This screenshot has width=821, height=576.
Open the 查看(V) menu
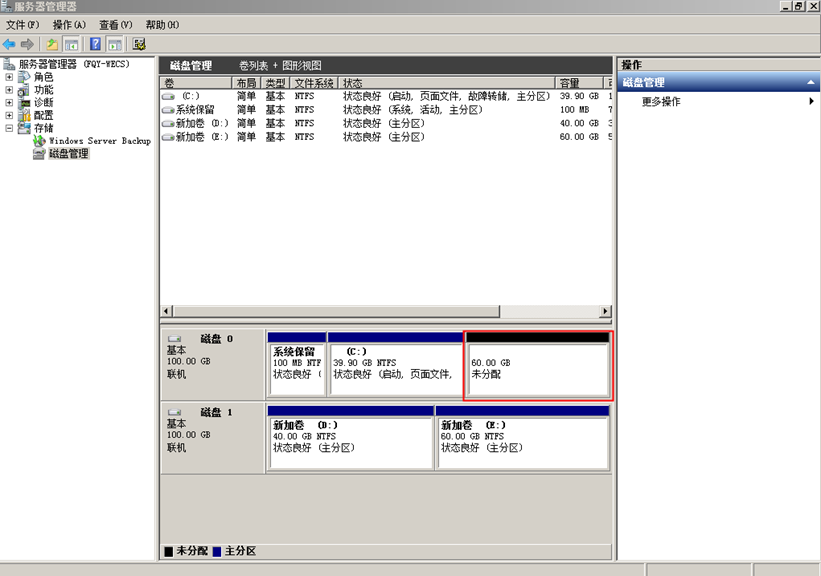click(115, 24)
